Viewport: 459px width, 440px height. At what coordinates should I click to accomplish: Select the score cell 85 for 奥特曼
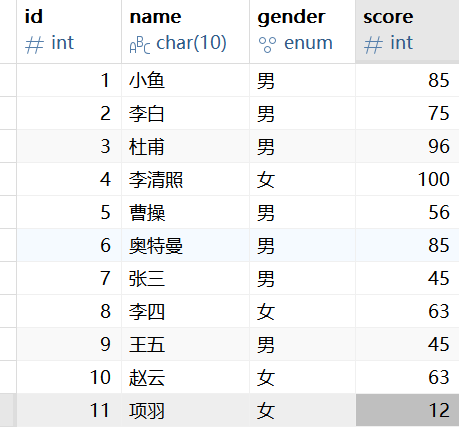tap(407, 245)
